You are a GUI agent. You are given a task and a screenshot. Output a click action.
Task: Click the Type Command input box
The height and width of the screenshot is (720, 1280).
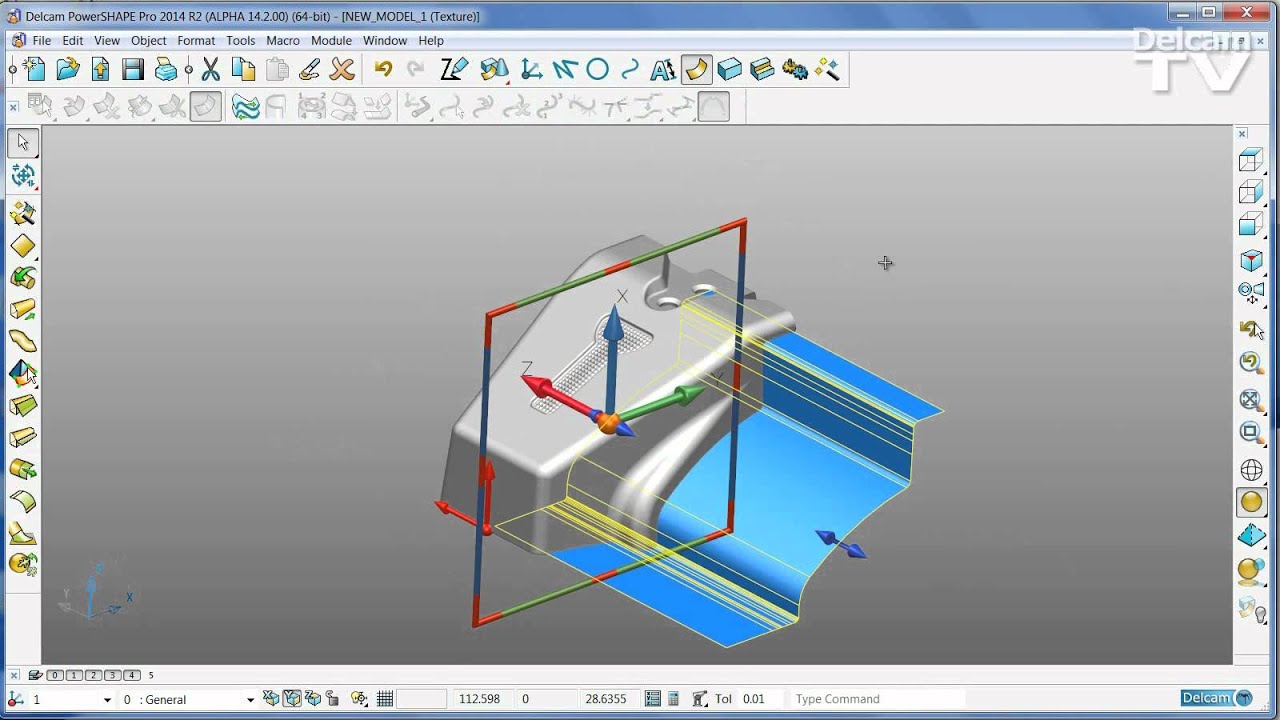[877, 699]
